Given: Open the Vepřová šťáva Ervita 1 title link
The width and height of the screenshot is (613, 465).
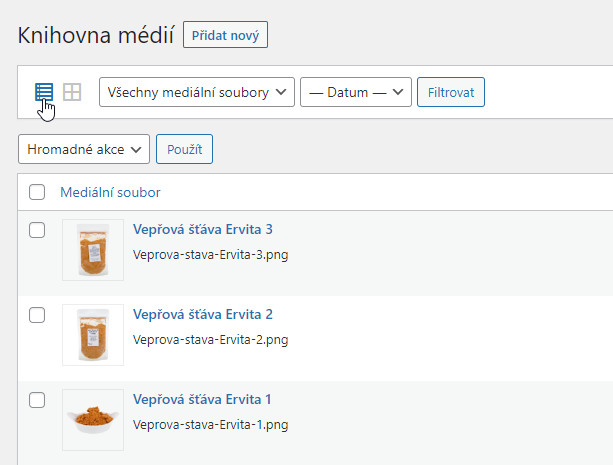Looking at the screenshot, I should pyautogui.click(x=202, y=399).
